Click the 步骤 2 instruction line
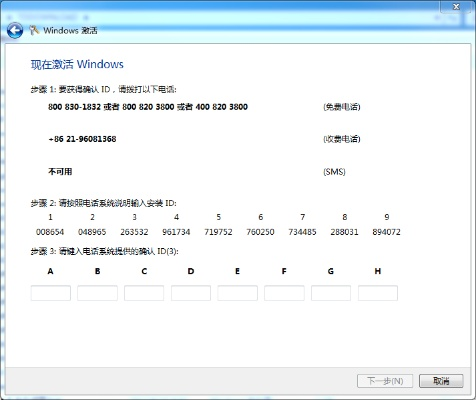476x400 pixels. pos(104,203)
